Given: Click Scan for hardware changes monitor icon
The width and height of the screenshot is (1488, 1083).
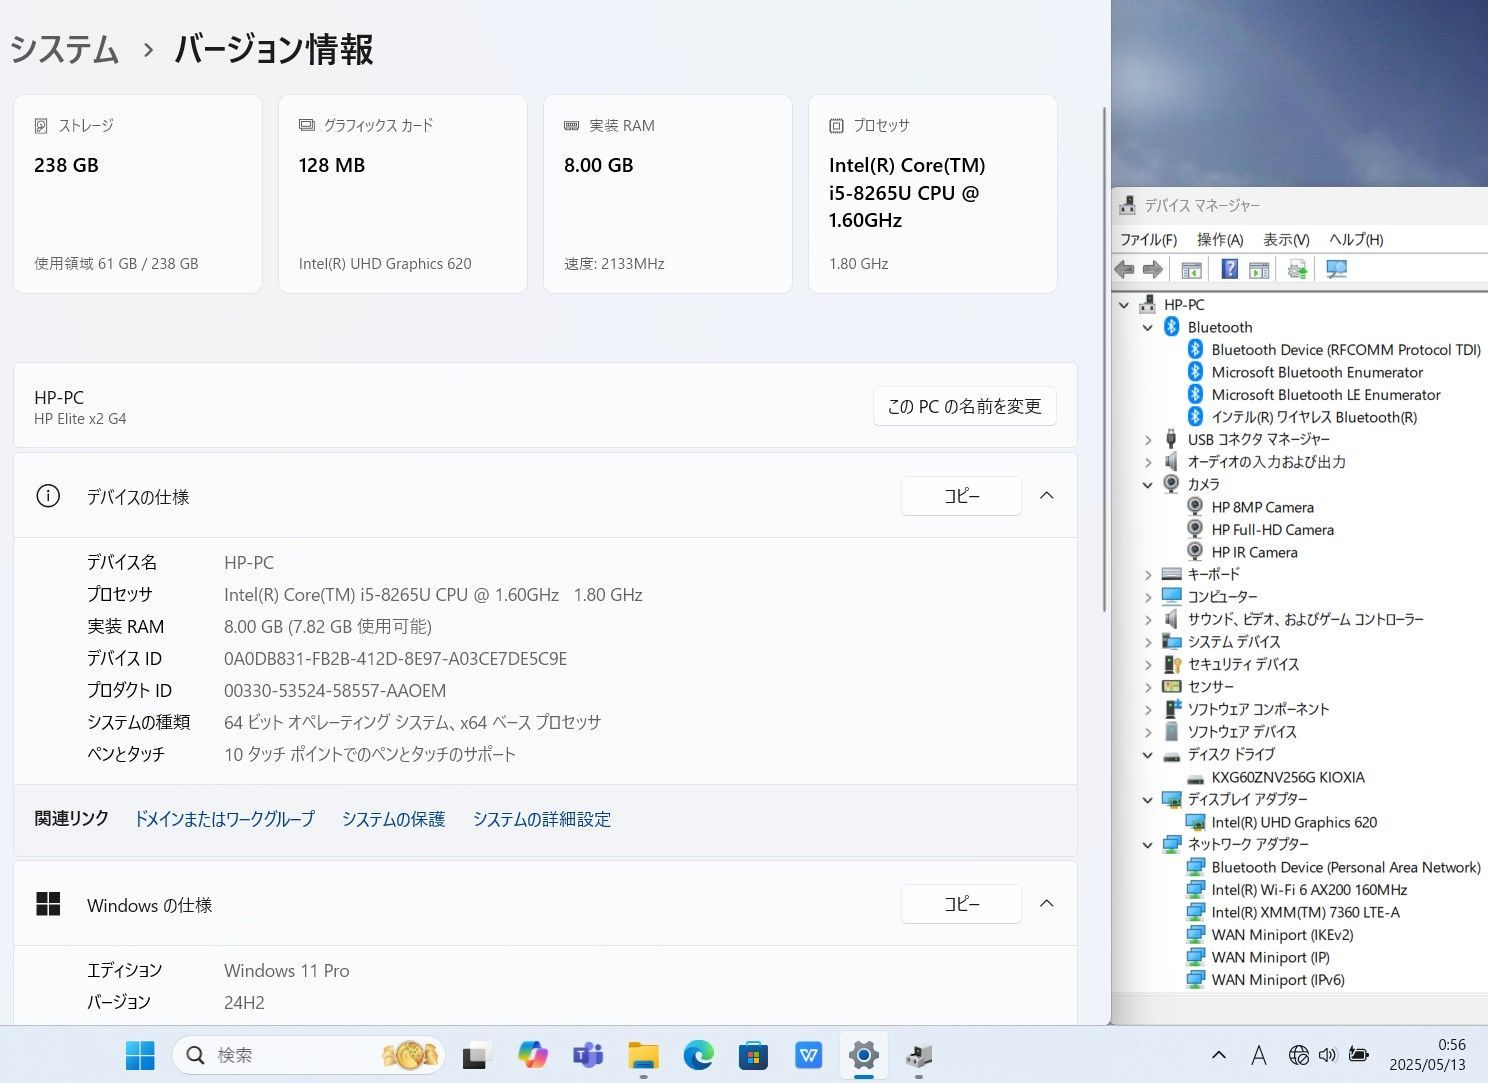Looking at the screenshot, I should coord(1337,269).
